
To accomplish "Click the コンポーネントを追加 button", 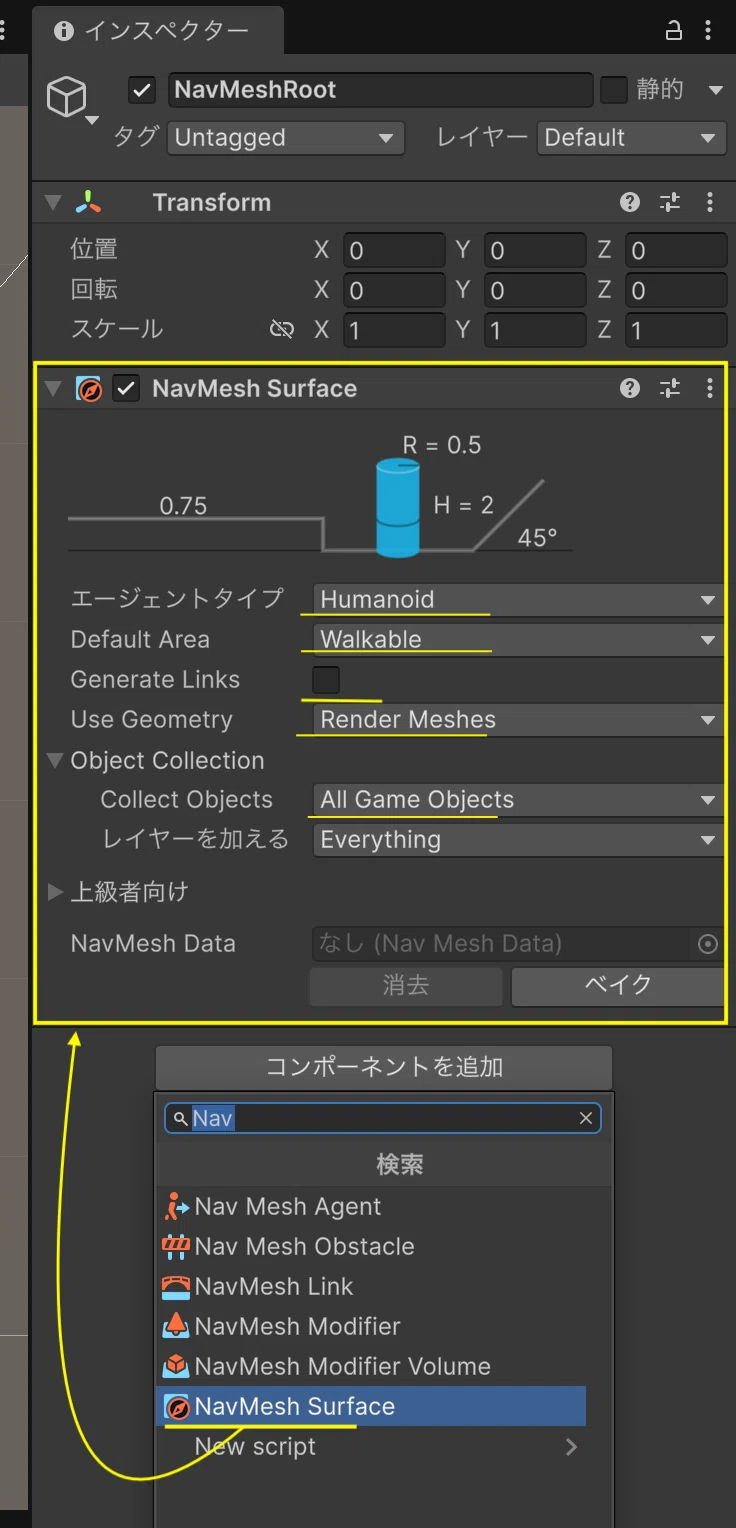I will (384, 1067).
